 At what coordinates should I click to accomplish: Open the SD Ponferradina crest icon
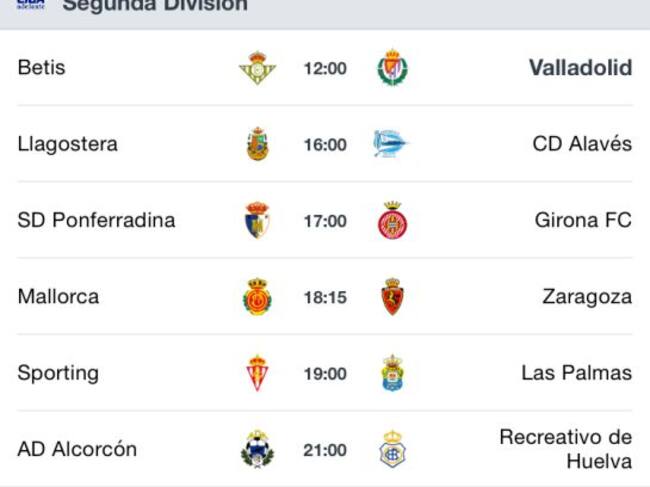pos(257,220)
